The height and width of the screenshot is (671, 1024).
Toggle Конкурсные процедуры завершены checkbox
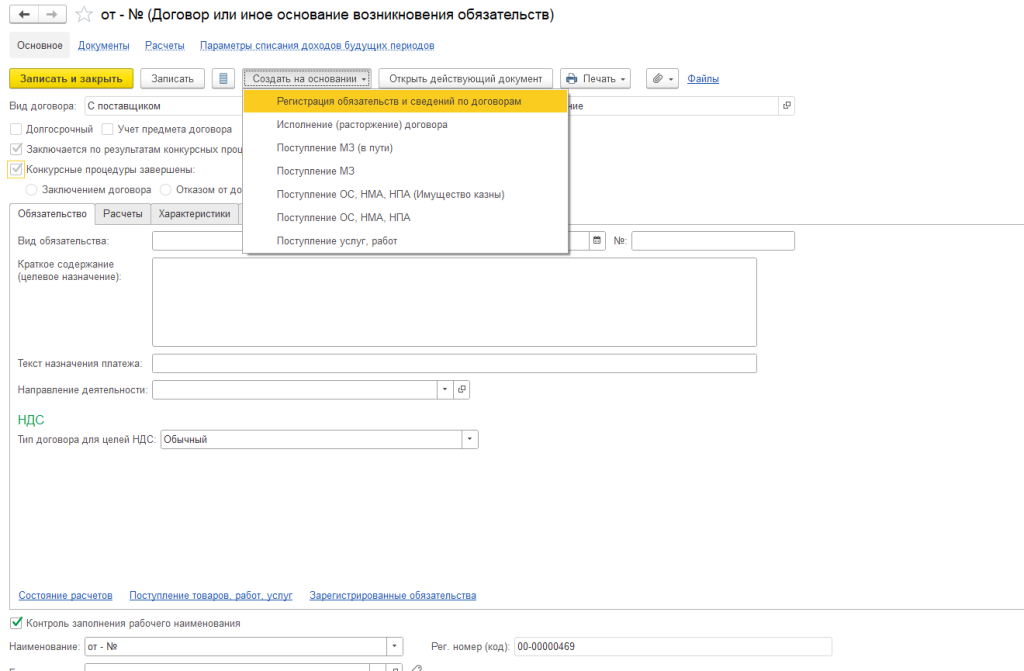[x=16, y=169]
